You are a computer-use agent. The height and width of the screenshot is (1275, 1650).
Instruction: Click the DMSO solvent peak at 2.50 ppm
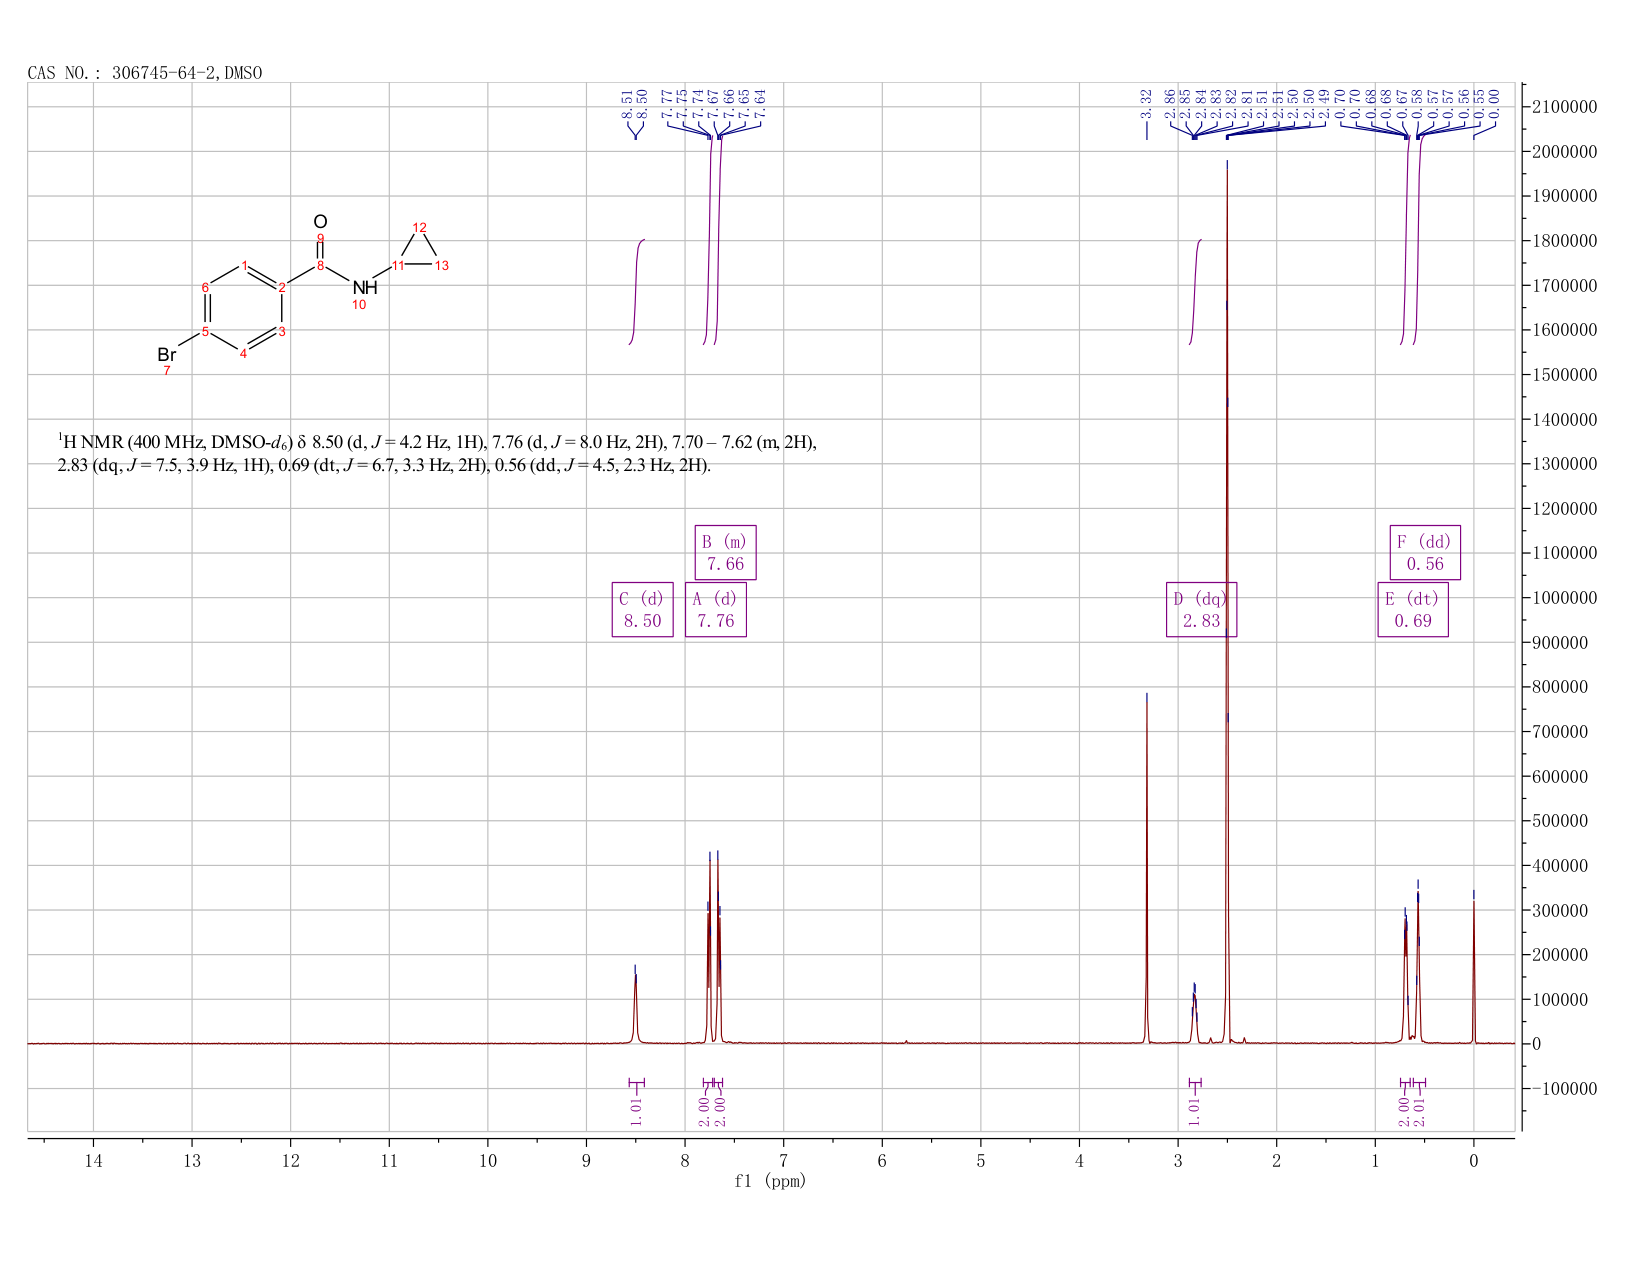(x=1227, y=600)
